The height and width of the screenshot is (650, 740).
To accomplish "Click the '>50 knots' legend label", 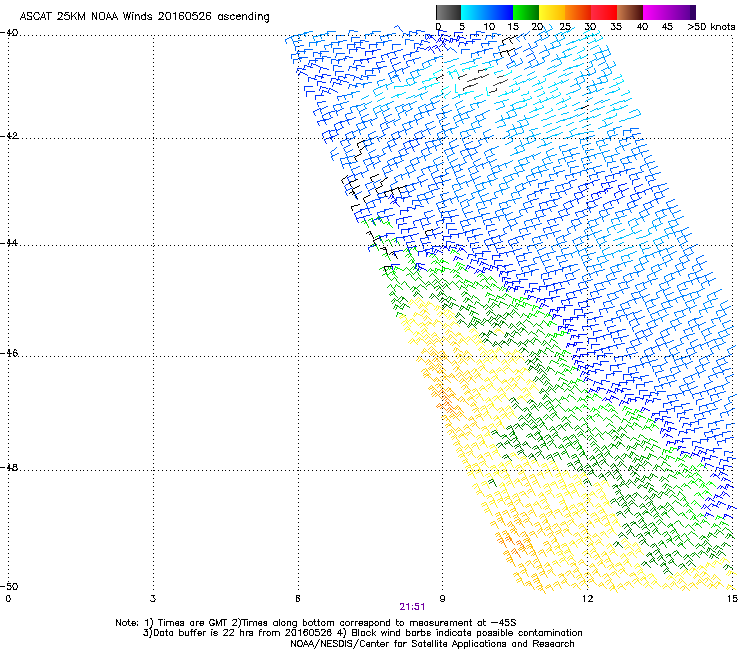I will coord(711,27).
